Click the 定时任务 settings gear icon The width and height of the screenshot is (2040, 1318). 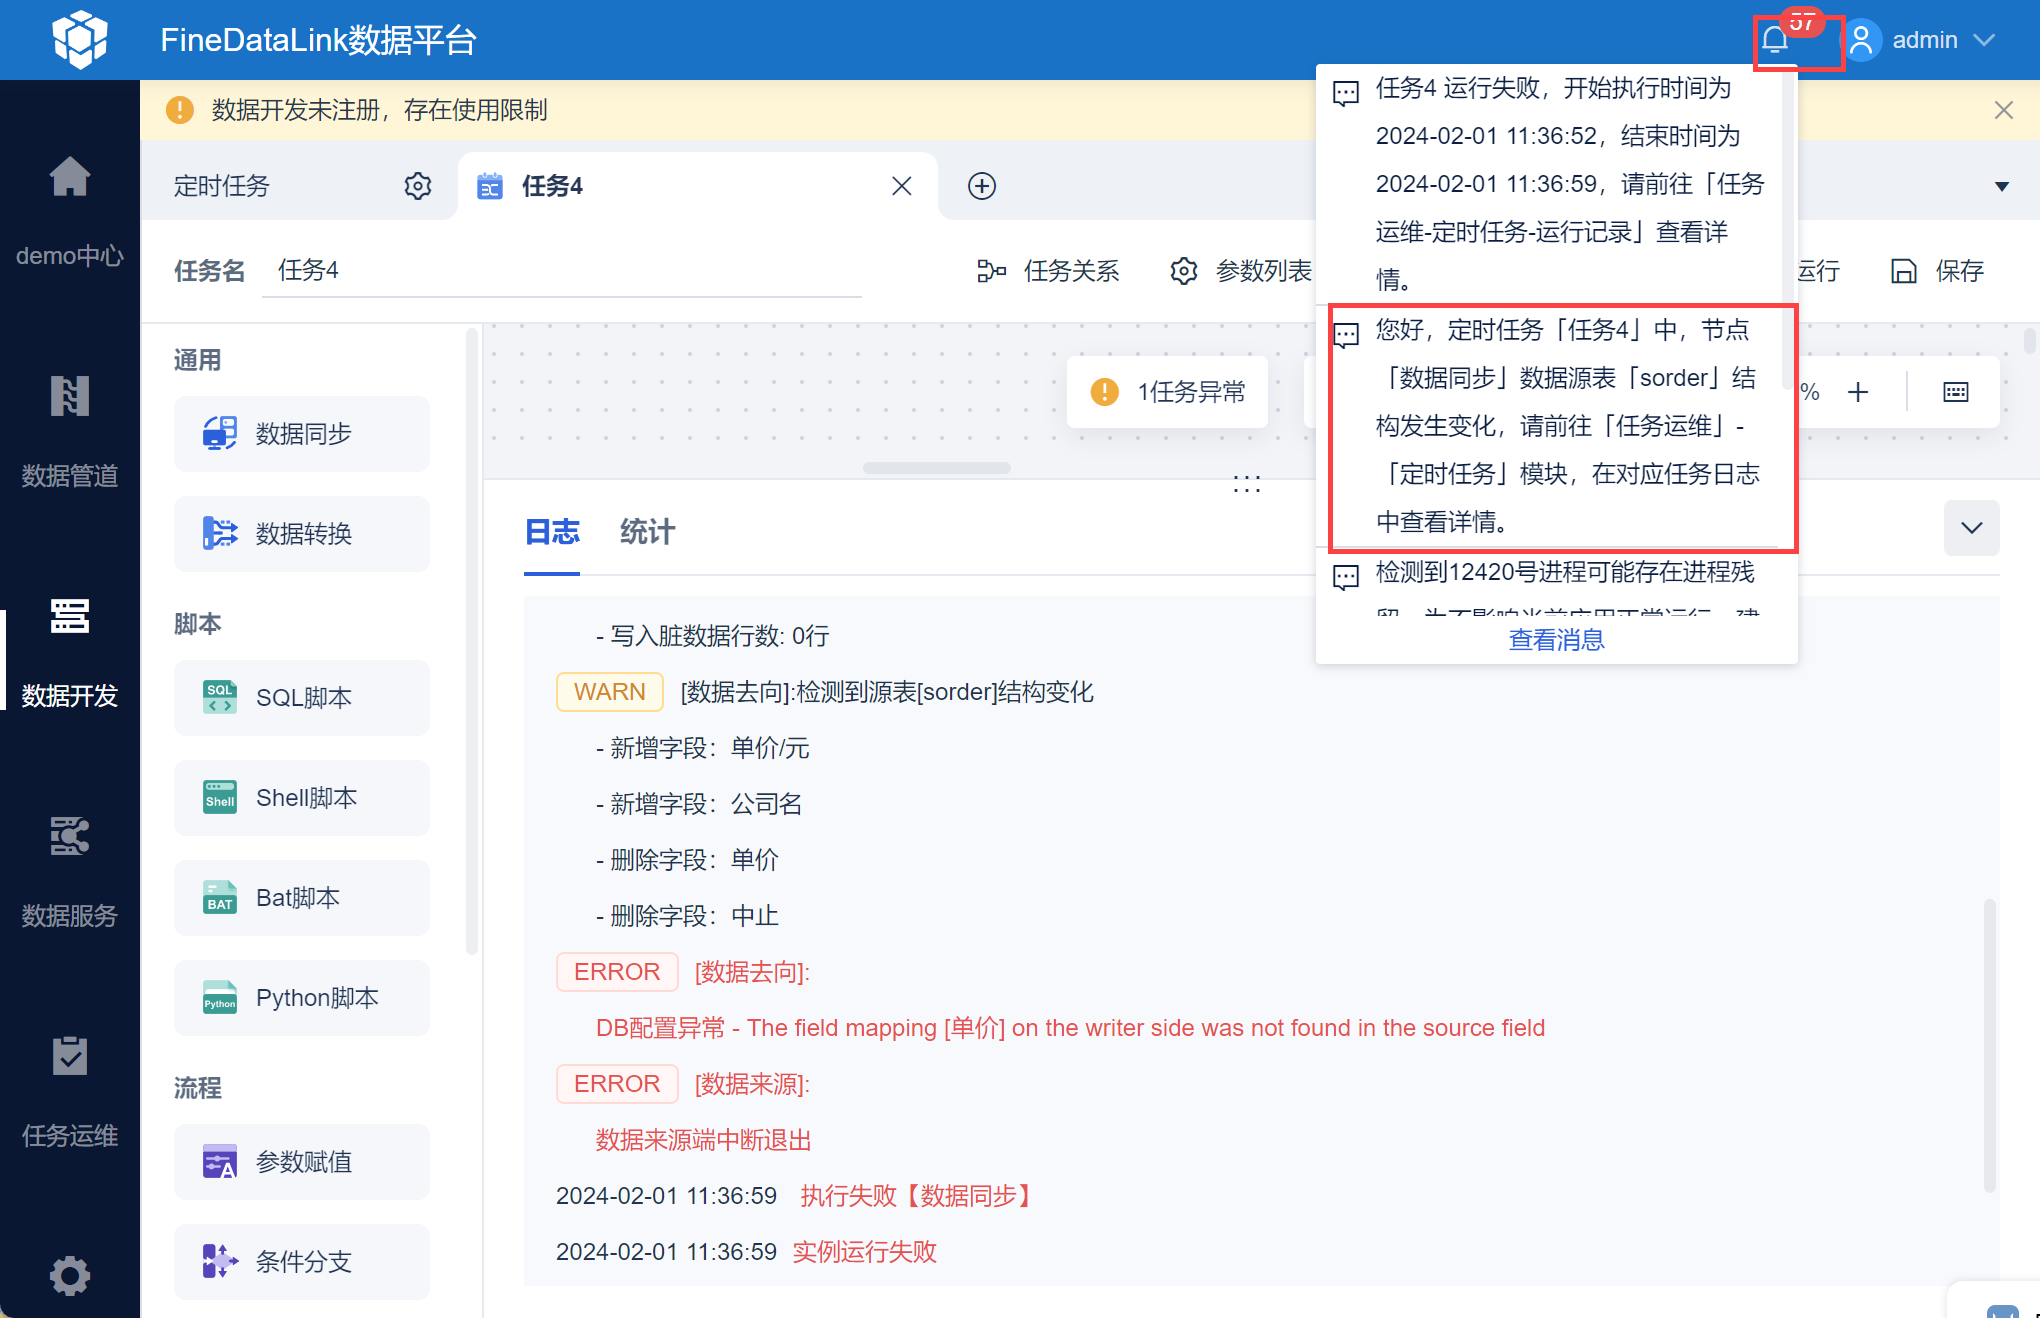(x=418, y=186)
